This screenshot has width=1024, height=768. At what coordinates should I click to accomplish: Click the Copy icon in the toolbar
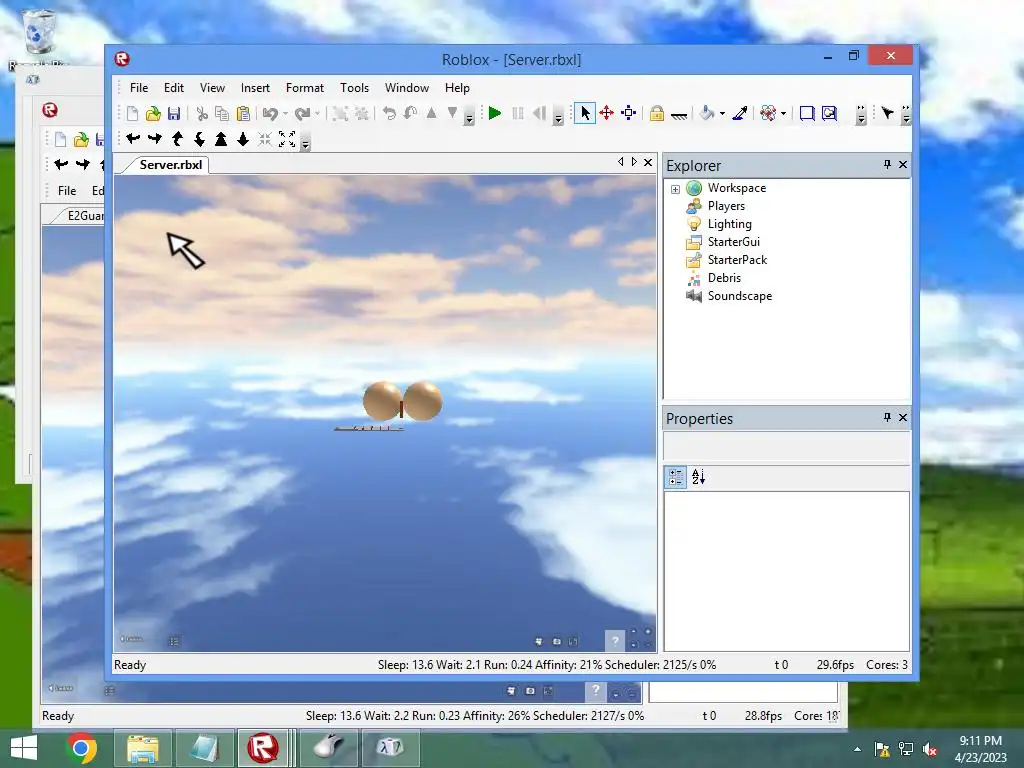point(222,114)
